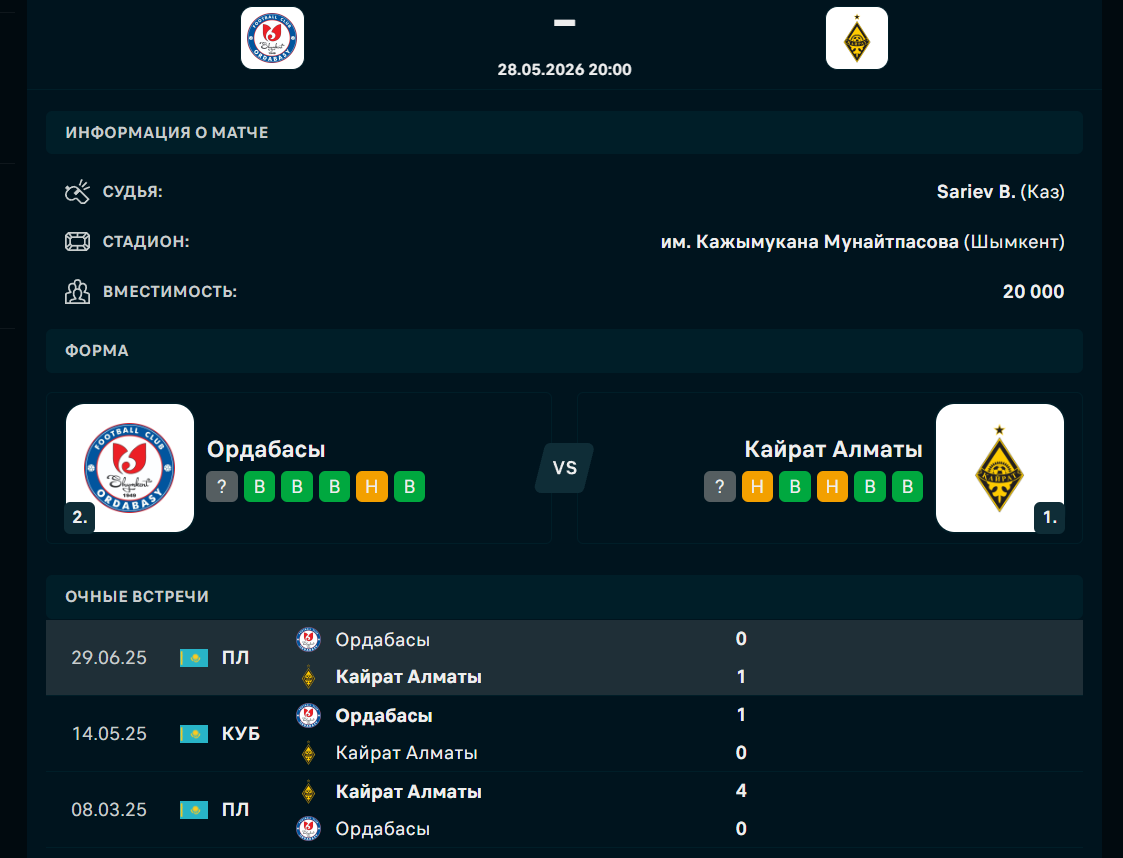Click Kairat's first orange Н draw badge
This screenshot has height=858, width=1123.
[x=757, y=486]
